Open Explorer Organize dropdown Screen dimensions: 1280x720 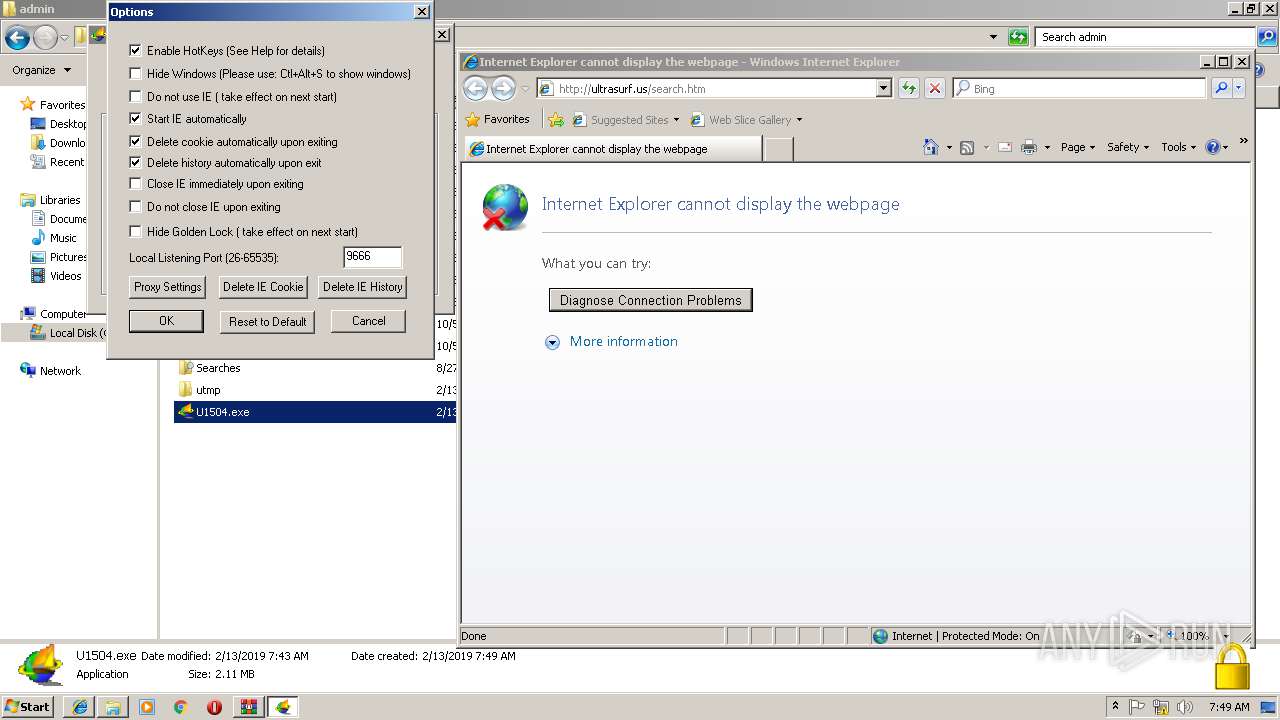coord(41,70)
